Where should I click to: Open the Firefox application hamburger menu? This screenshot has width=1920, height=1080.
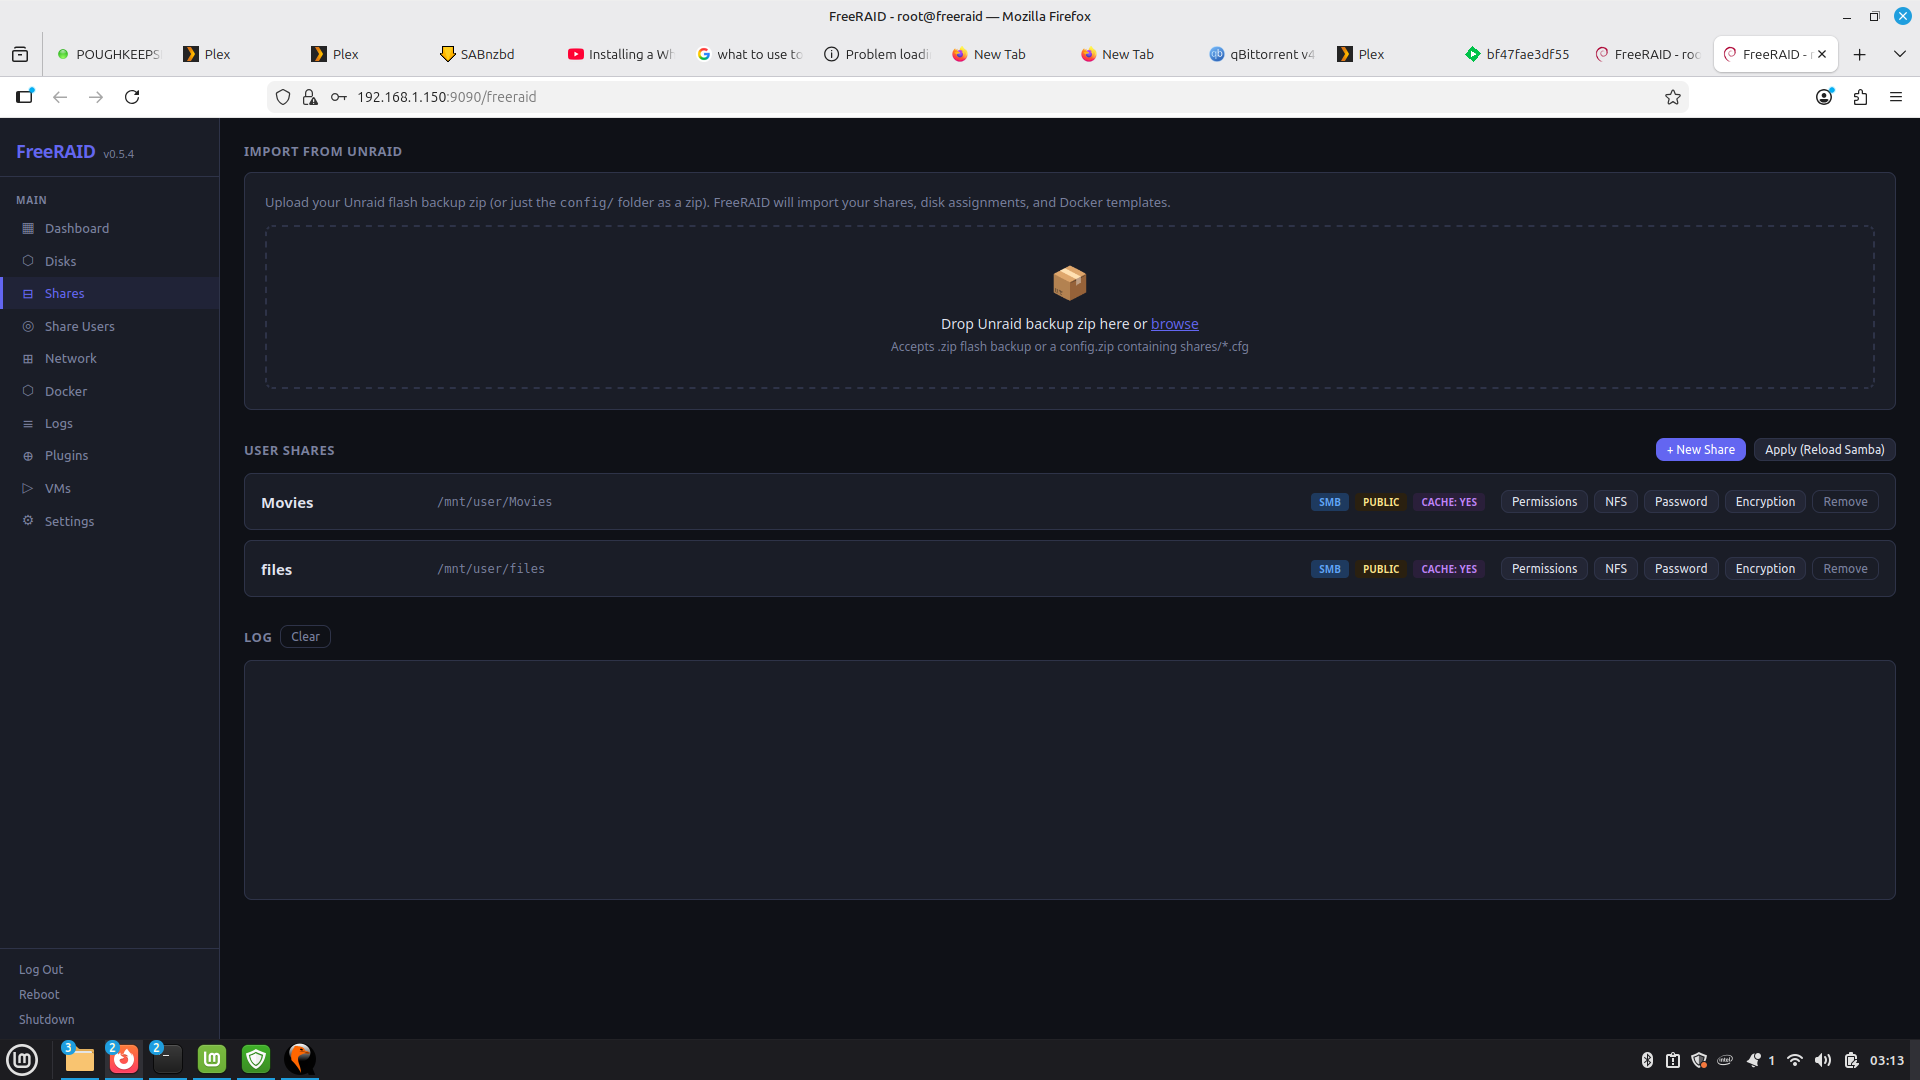click(1895, 97)
